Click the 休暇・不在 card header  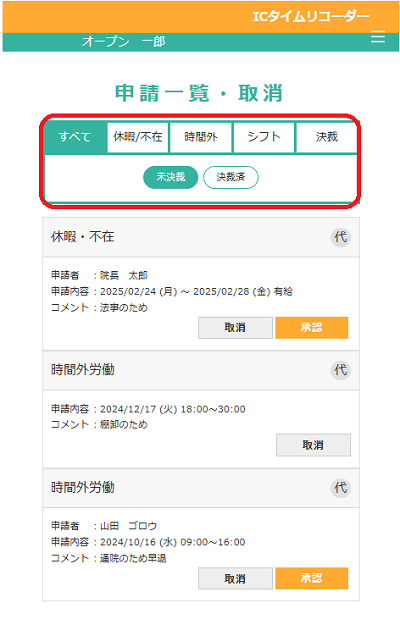click(201, 237)
